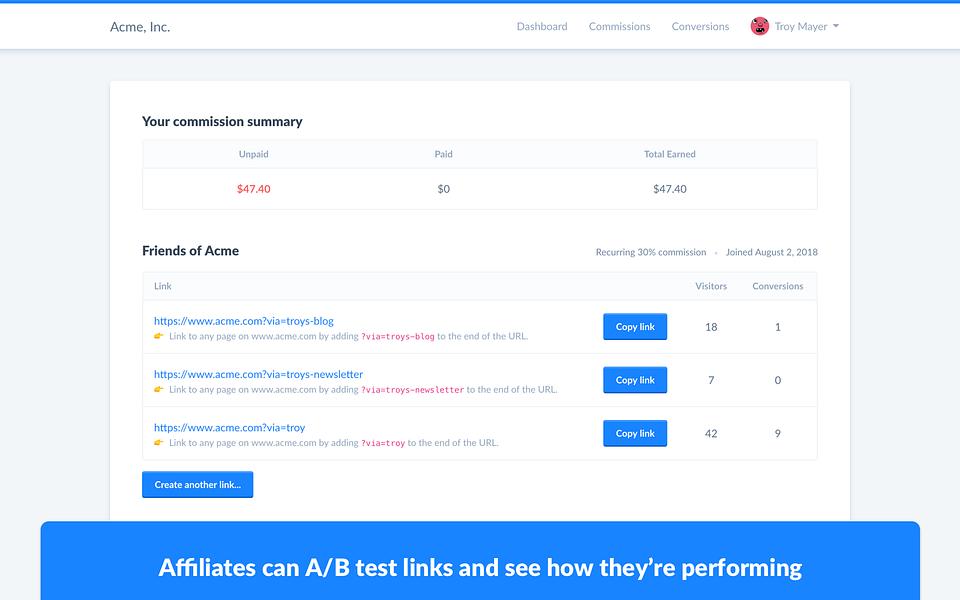Click pointing hand icon under via=troy link
Screen dimensions: 960x600
click(x=159, y=443)
